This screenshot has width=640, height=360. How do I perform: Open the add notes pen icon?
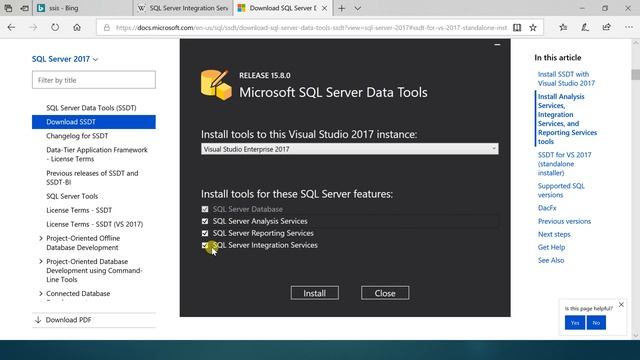(585, 27)
